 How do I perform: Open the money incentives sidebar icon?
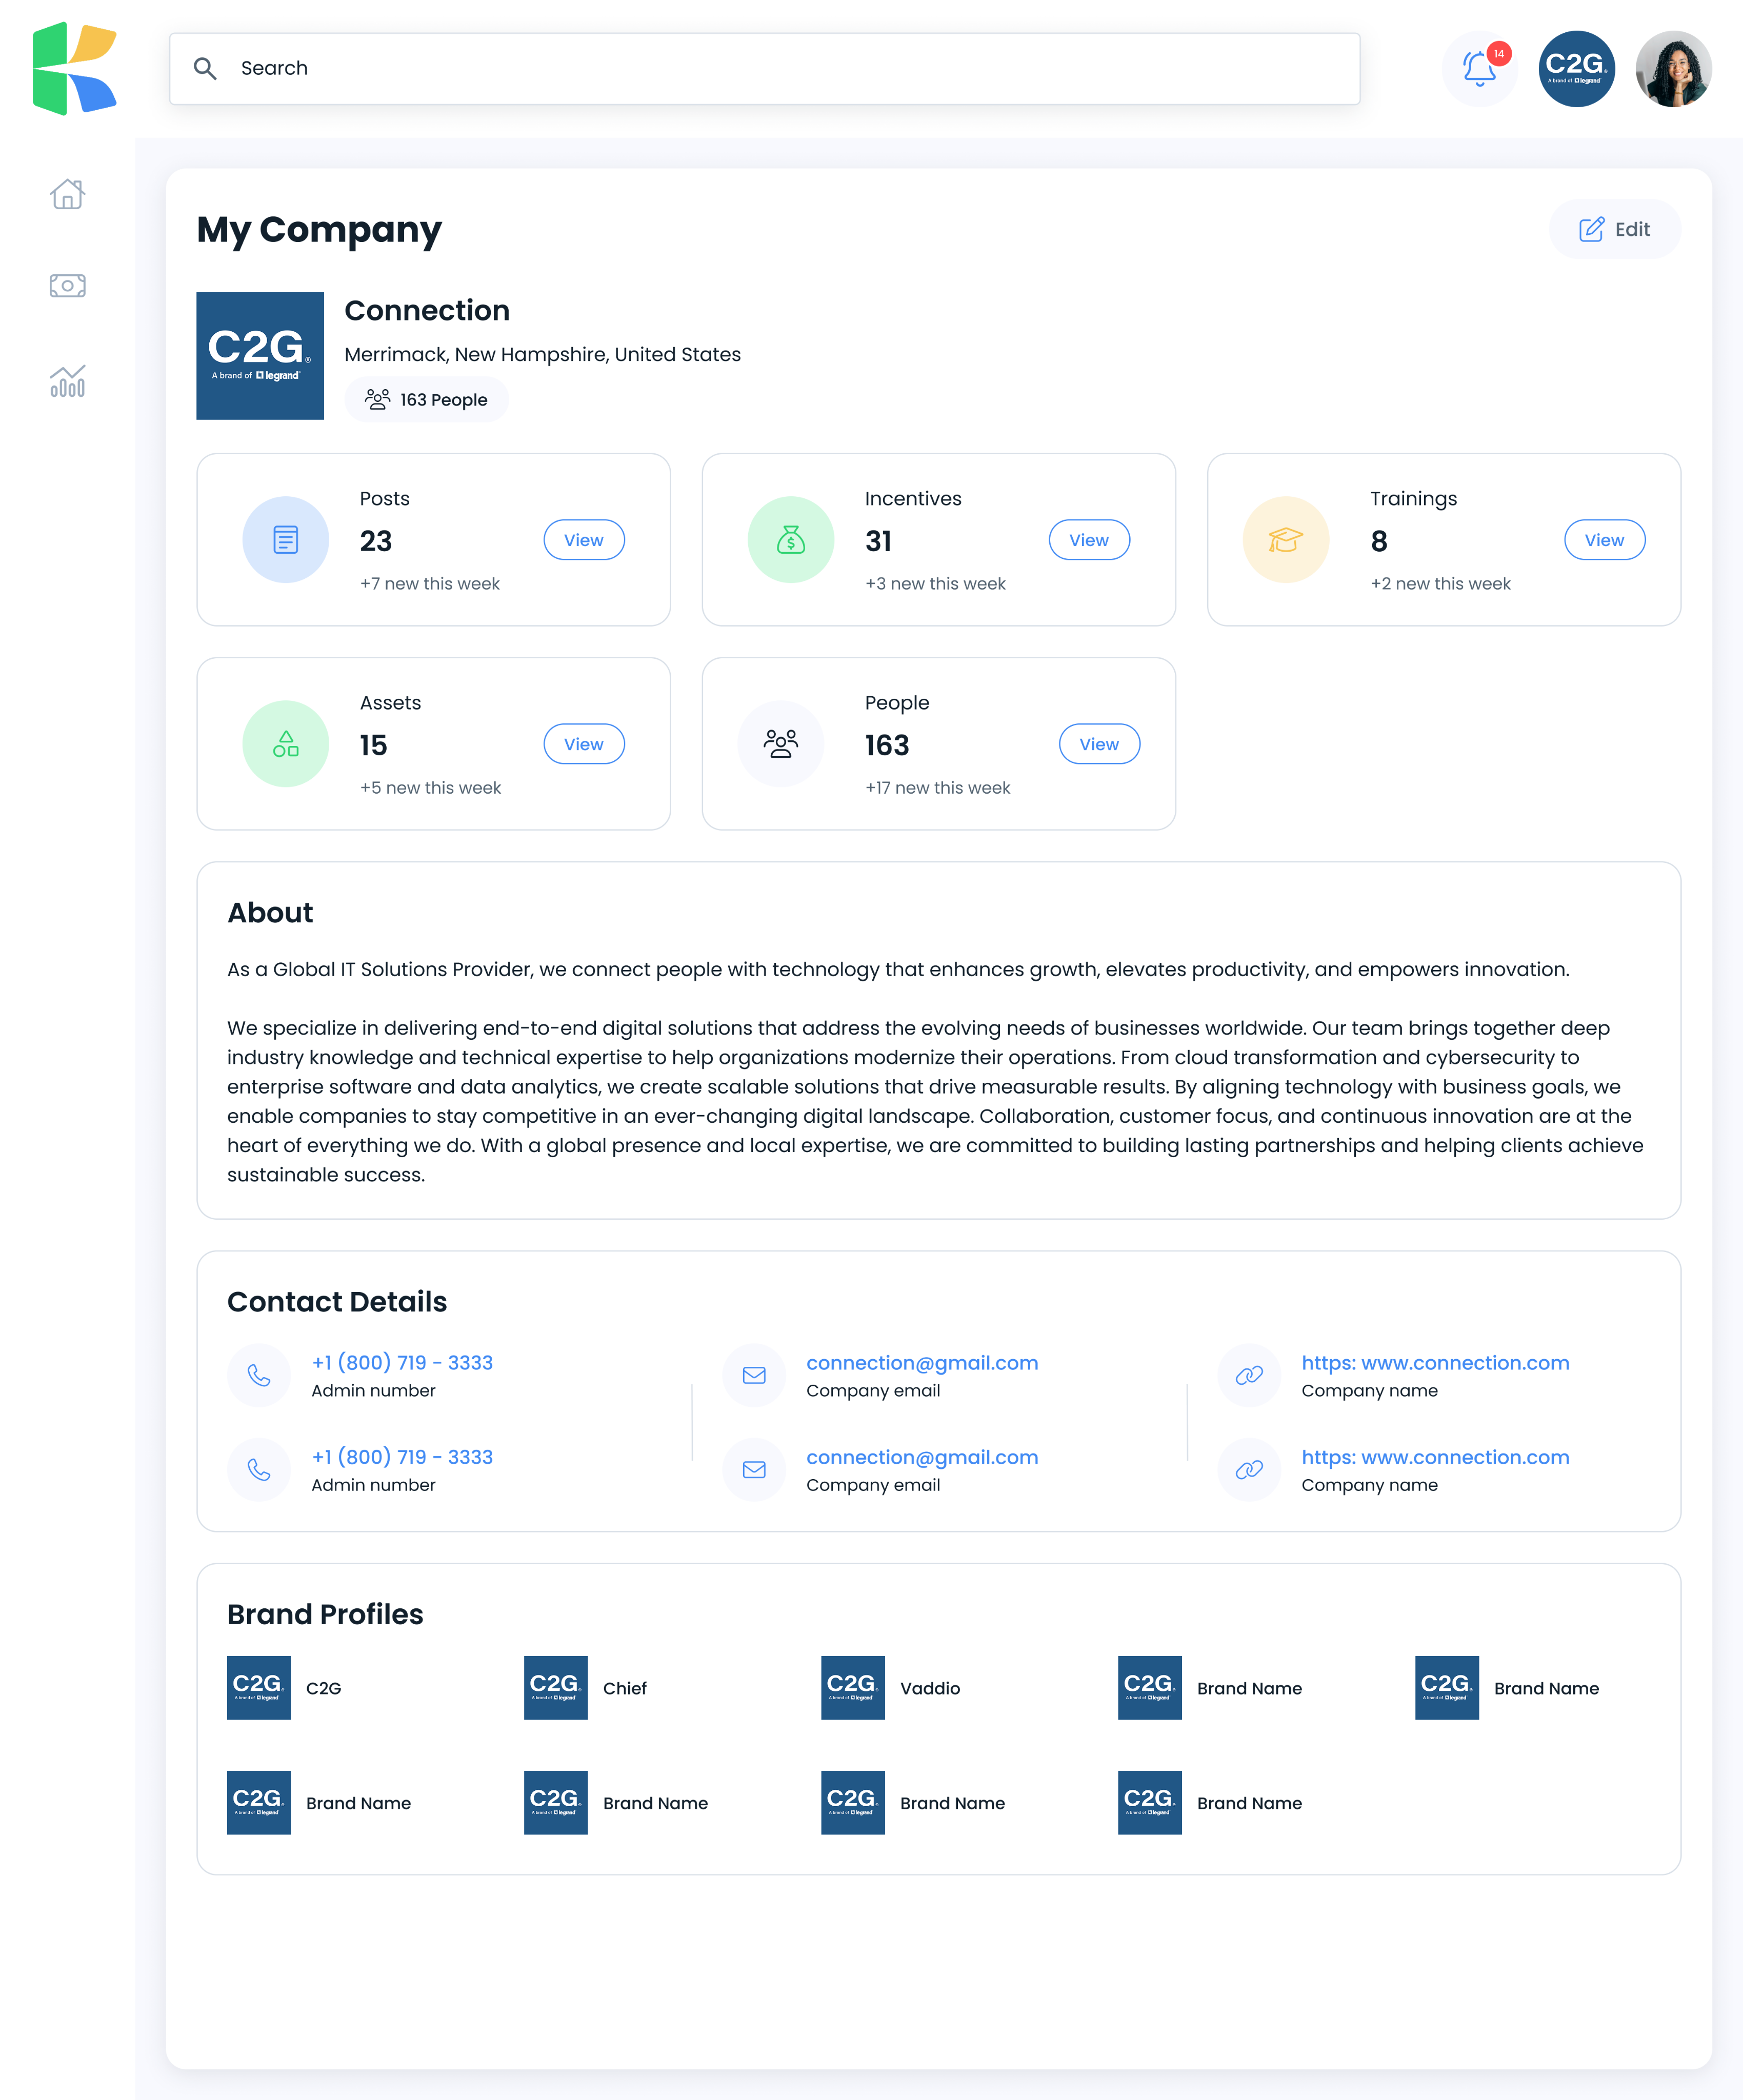(68, 286)
